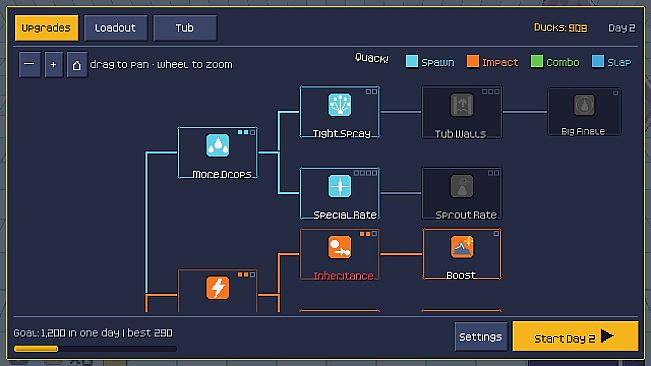Click Special Rate level pips
The image size is (651, 366).
pos(365,173)
